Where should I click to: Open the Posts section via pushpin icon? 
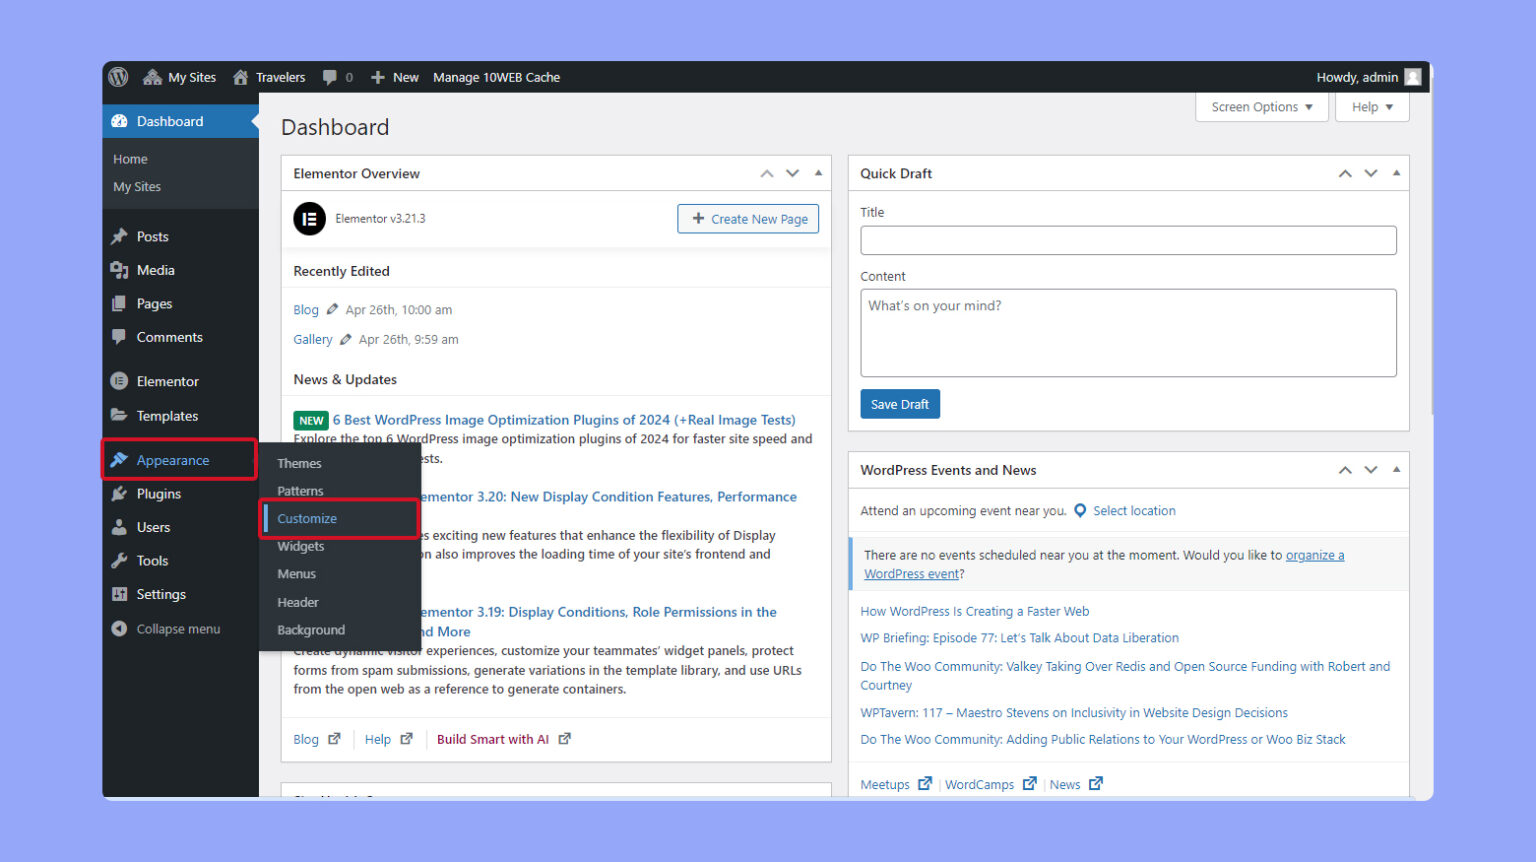tap(122, 236)
